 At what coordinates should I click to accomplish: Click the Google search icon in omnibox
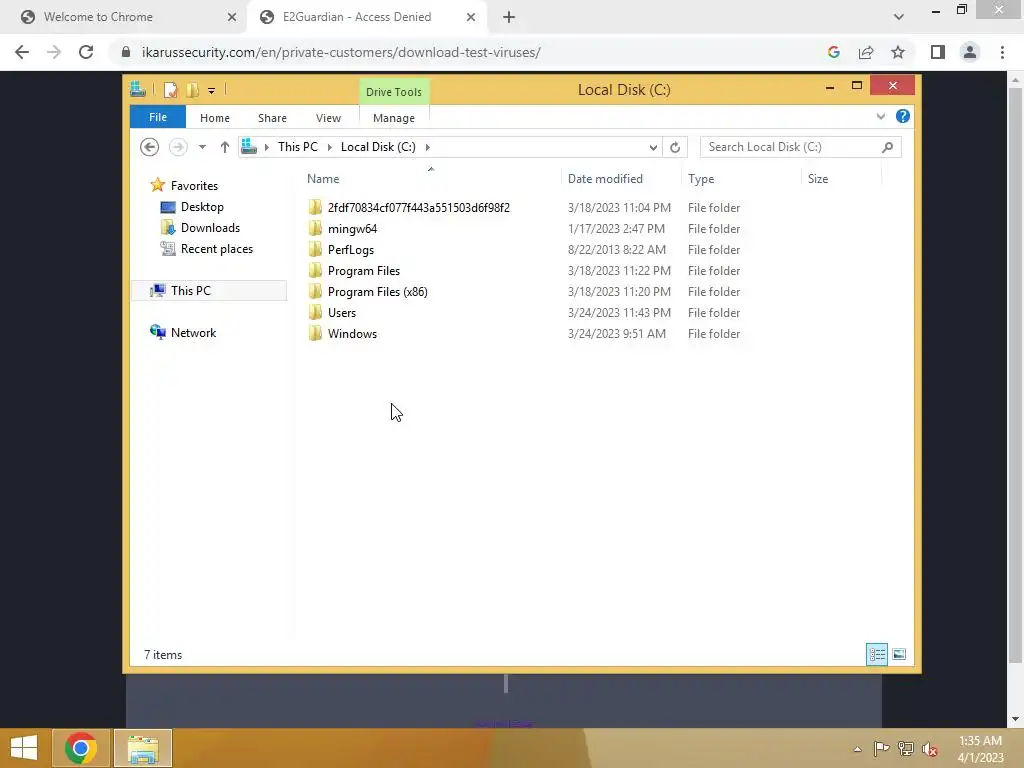click(833, 52)
